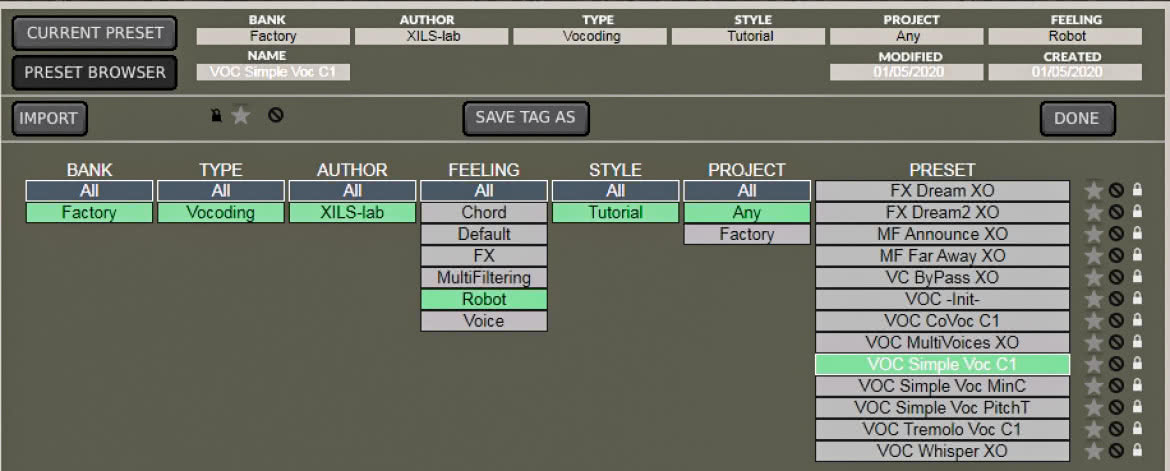Screen dimensions: 1170x471
Task: Favorite the FX Dream XO preset star
Action: tap(1094, 191)
